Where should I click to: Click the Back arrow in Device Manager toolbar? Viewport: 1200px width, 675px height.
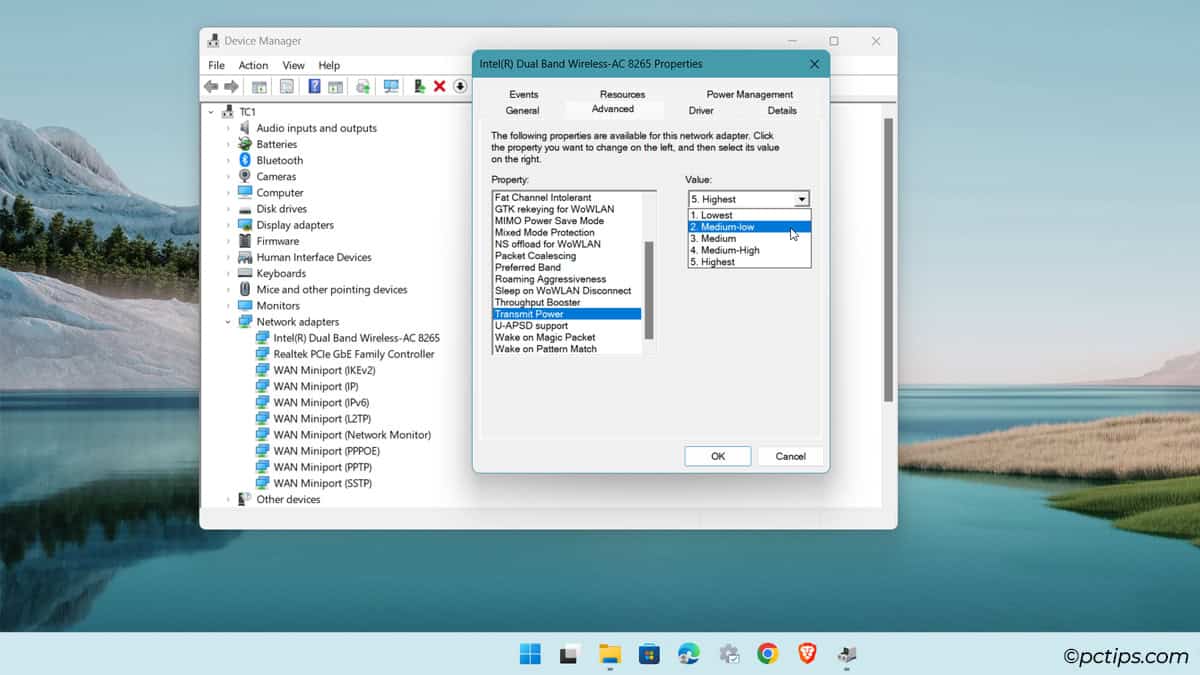click(x=212, y=87)
